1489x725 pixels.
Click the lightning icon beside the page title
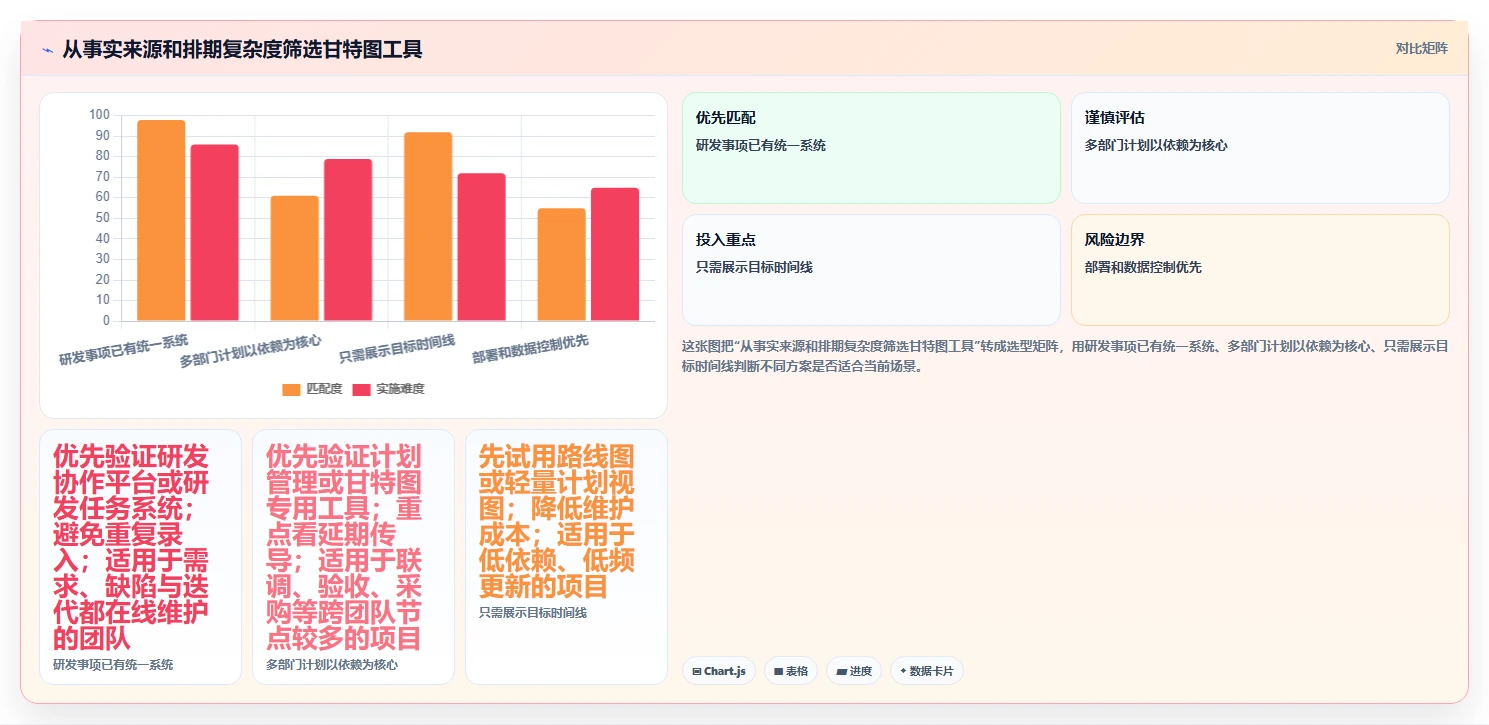48,49
